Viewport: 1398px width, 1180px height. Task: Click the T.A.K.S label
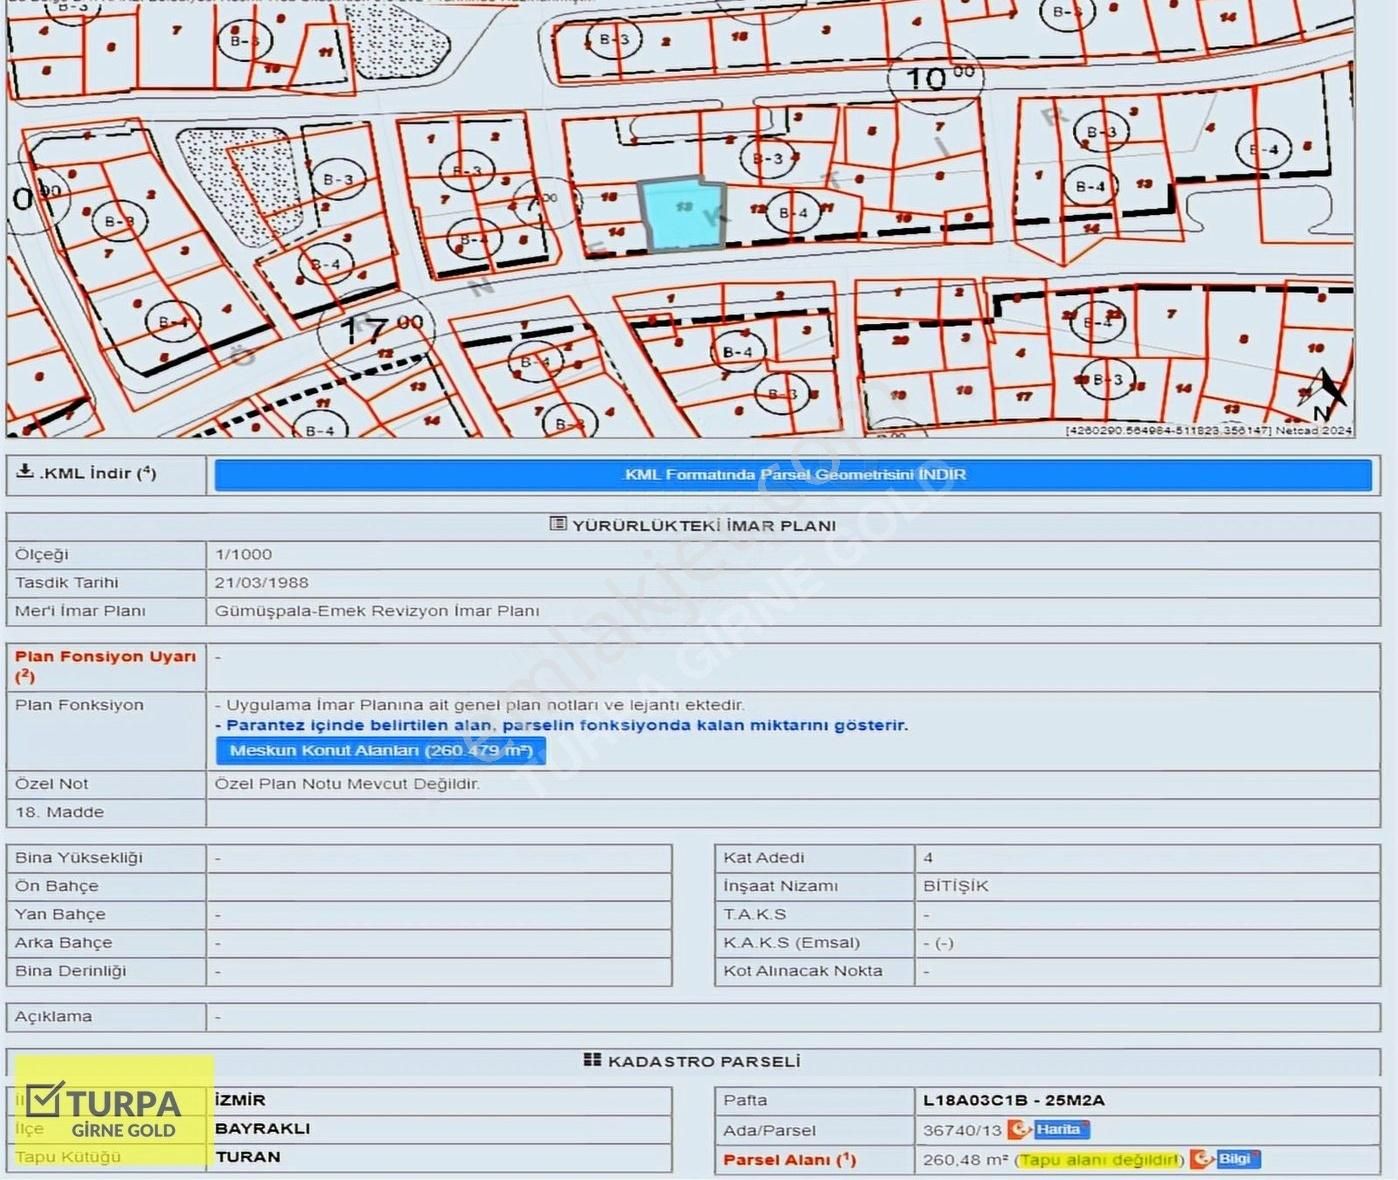(x=755, y=914)
